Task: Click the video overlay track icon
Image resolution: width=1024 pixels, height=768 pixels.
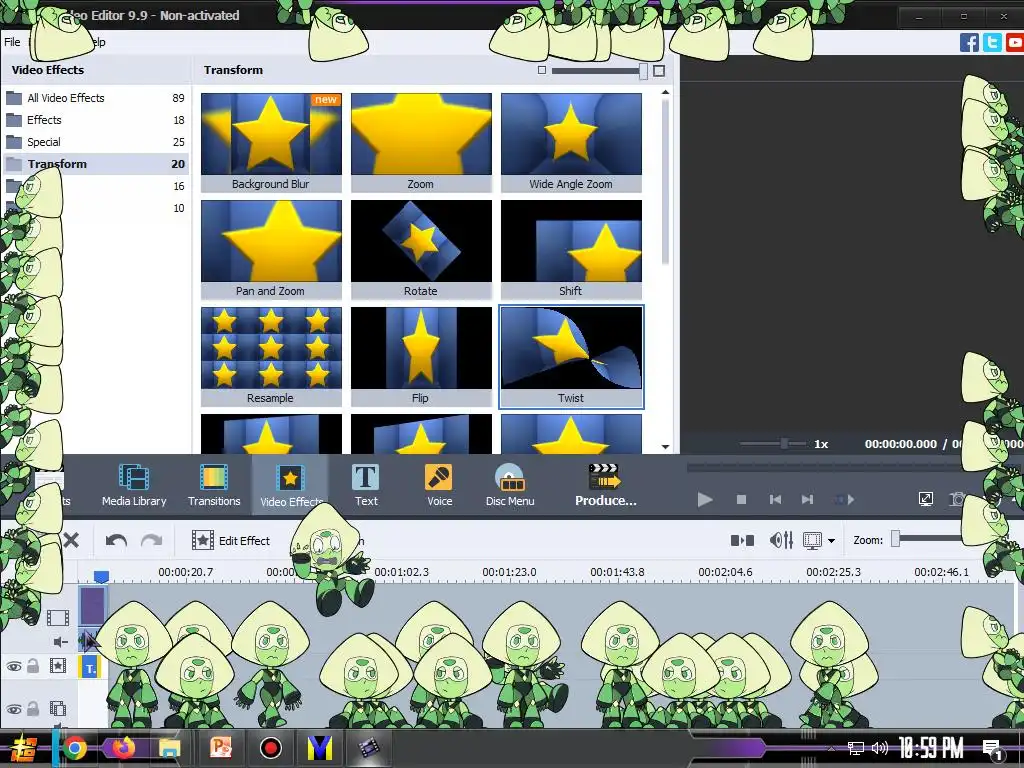Action: pyautogui.click(x=57, y=709)
